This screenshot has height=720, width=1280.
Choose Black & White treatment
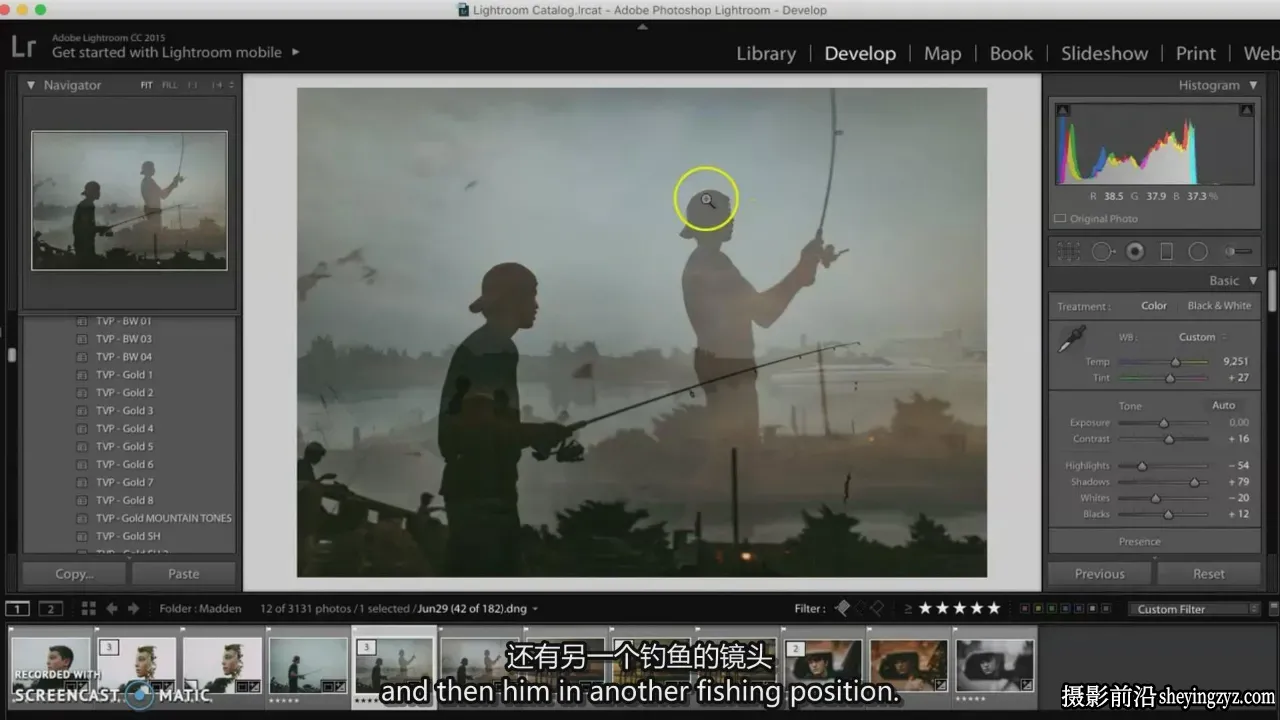click(1219, 306)
